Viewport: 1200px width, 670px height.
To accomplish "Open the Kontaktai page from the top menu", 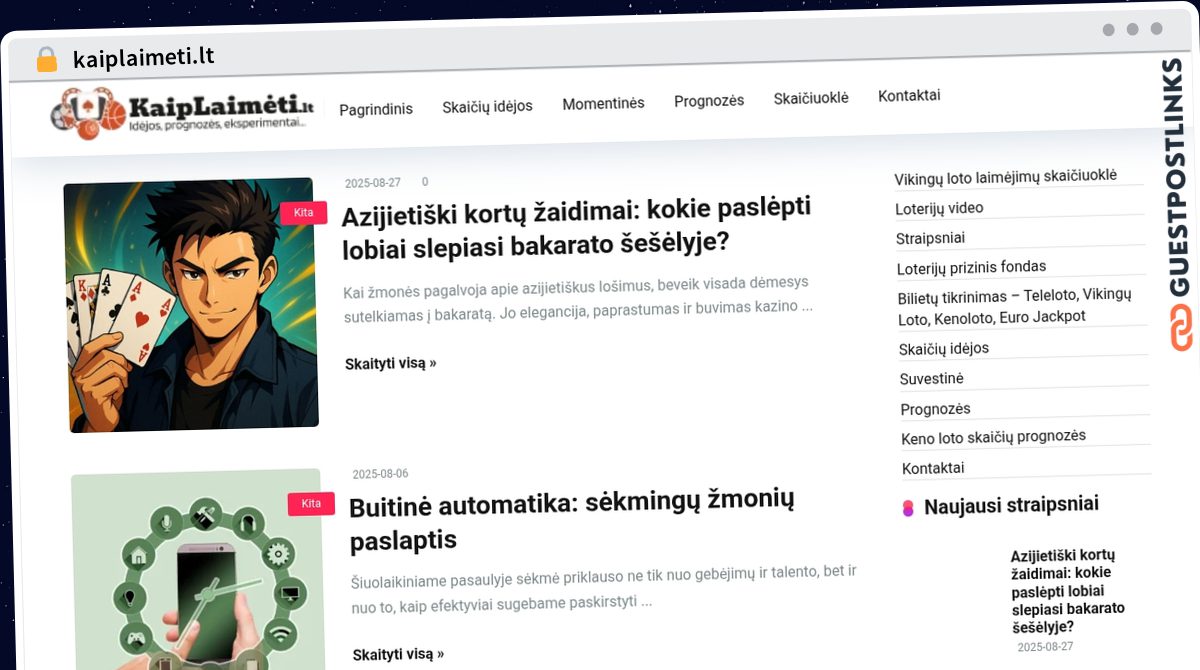I will pyautogui.click(x=909, y=96).
